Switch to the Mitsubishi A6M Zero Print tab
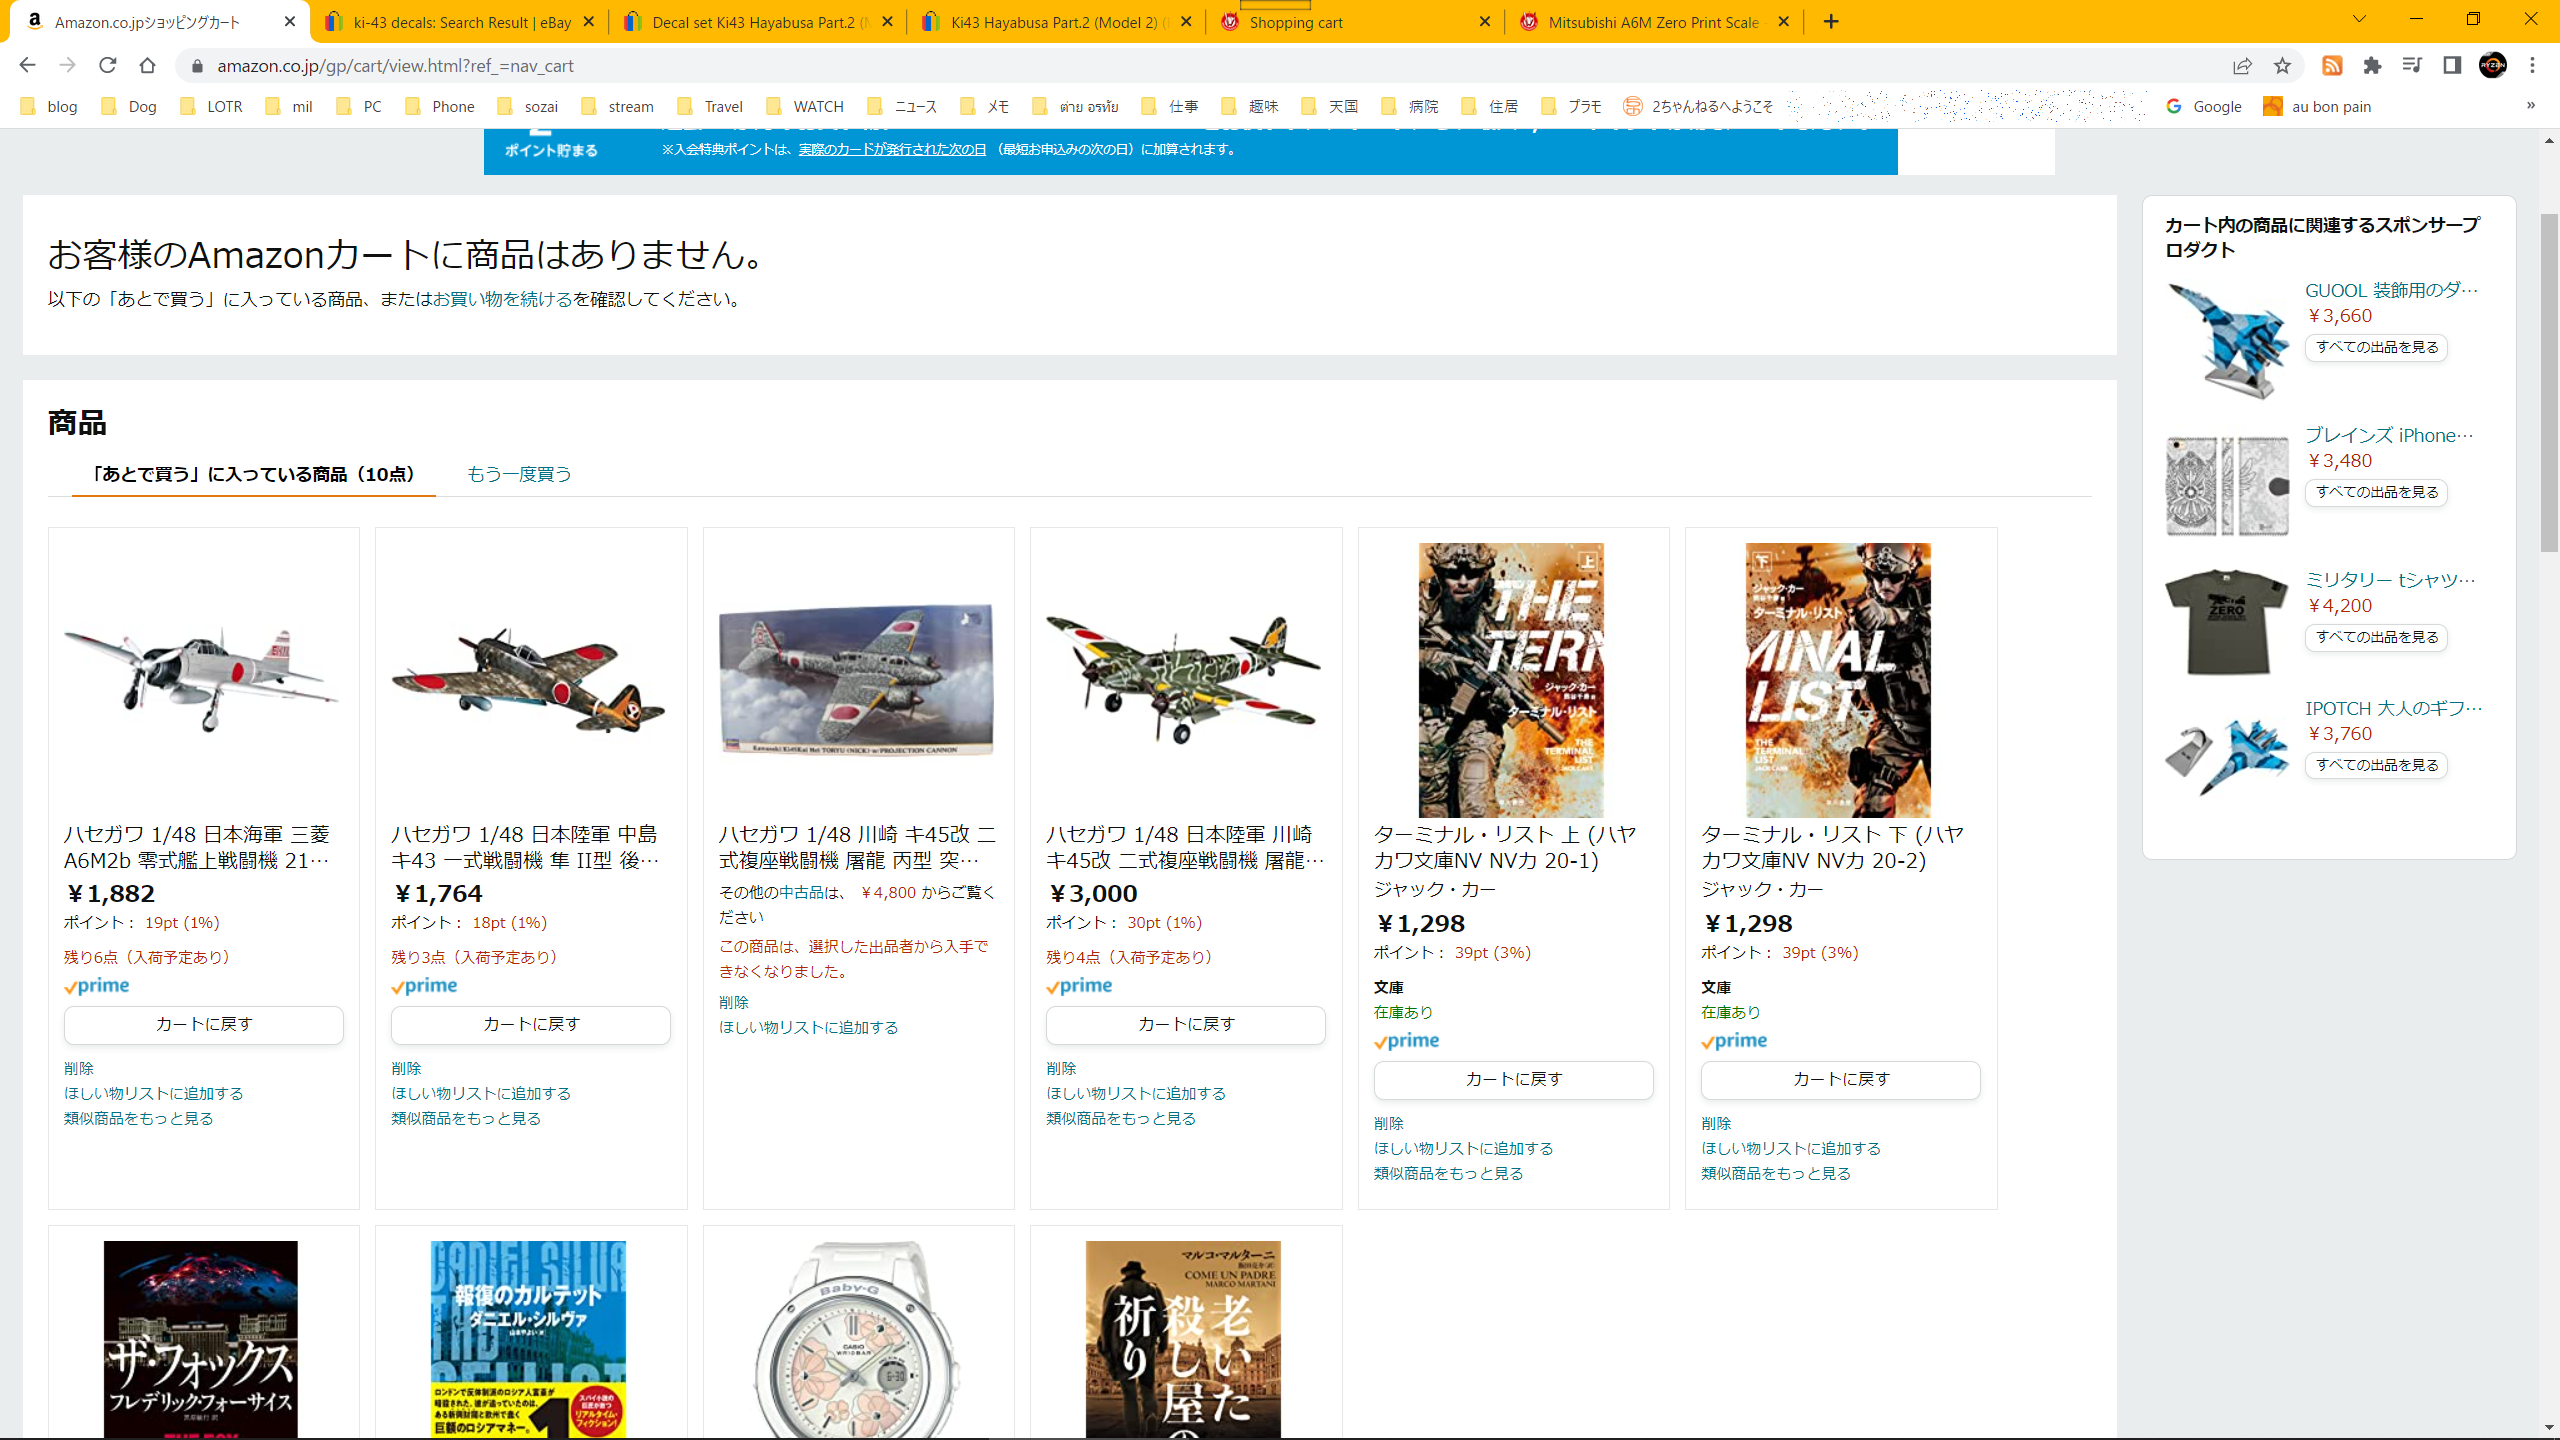The width and height of the screenshot is (2560, 1440). (1654, 21)
